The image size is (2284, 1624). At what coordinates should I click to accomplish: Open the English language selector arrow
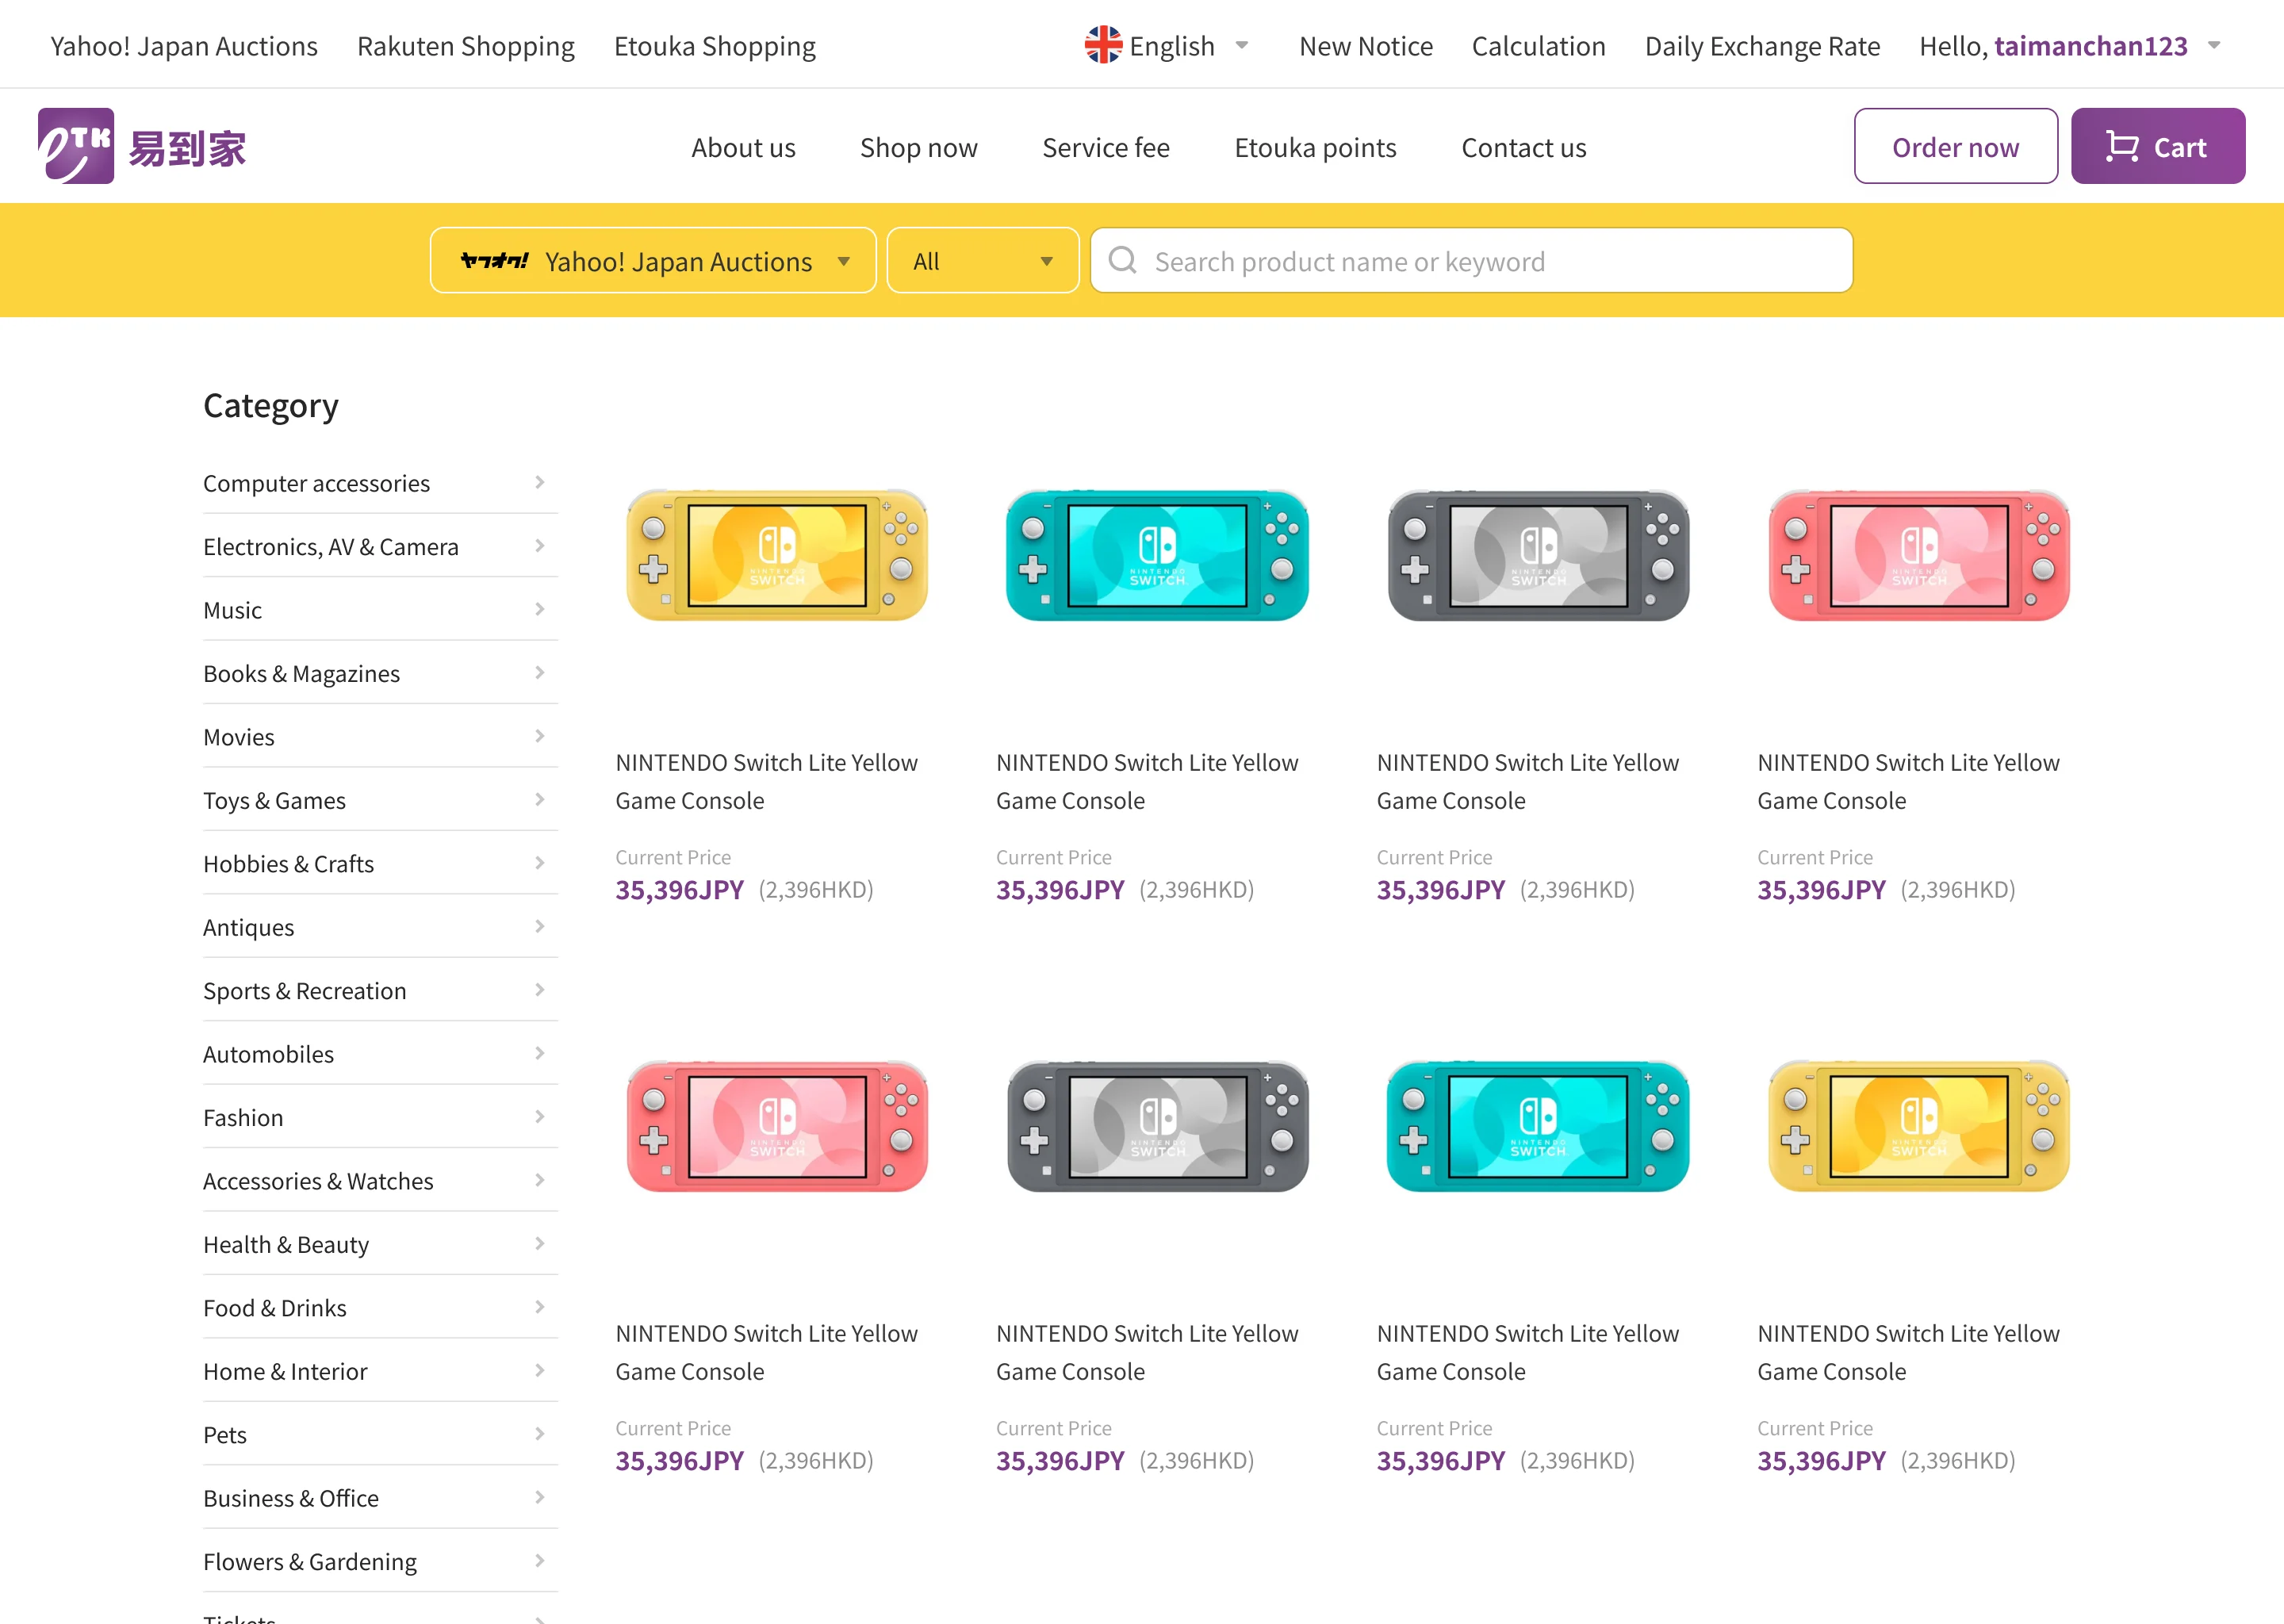click(1242, 46)
